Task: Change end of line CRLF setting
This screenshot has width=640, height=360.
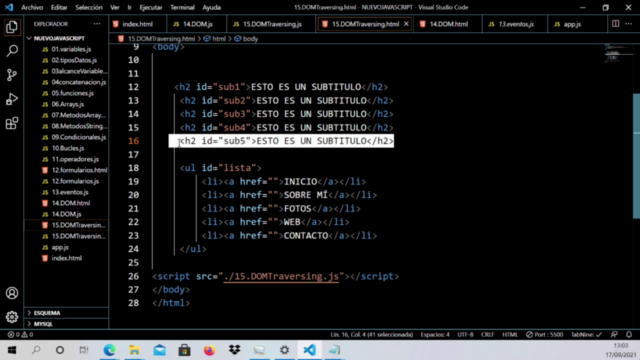Action: [x=487, y=335]
